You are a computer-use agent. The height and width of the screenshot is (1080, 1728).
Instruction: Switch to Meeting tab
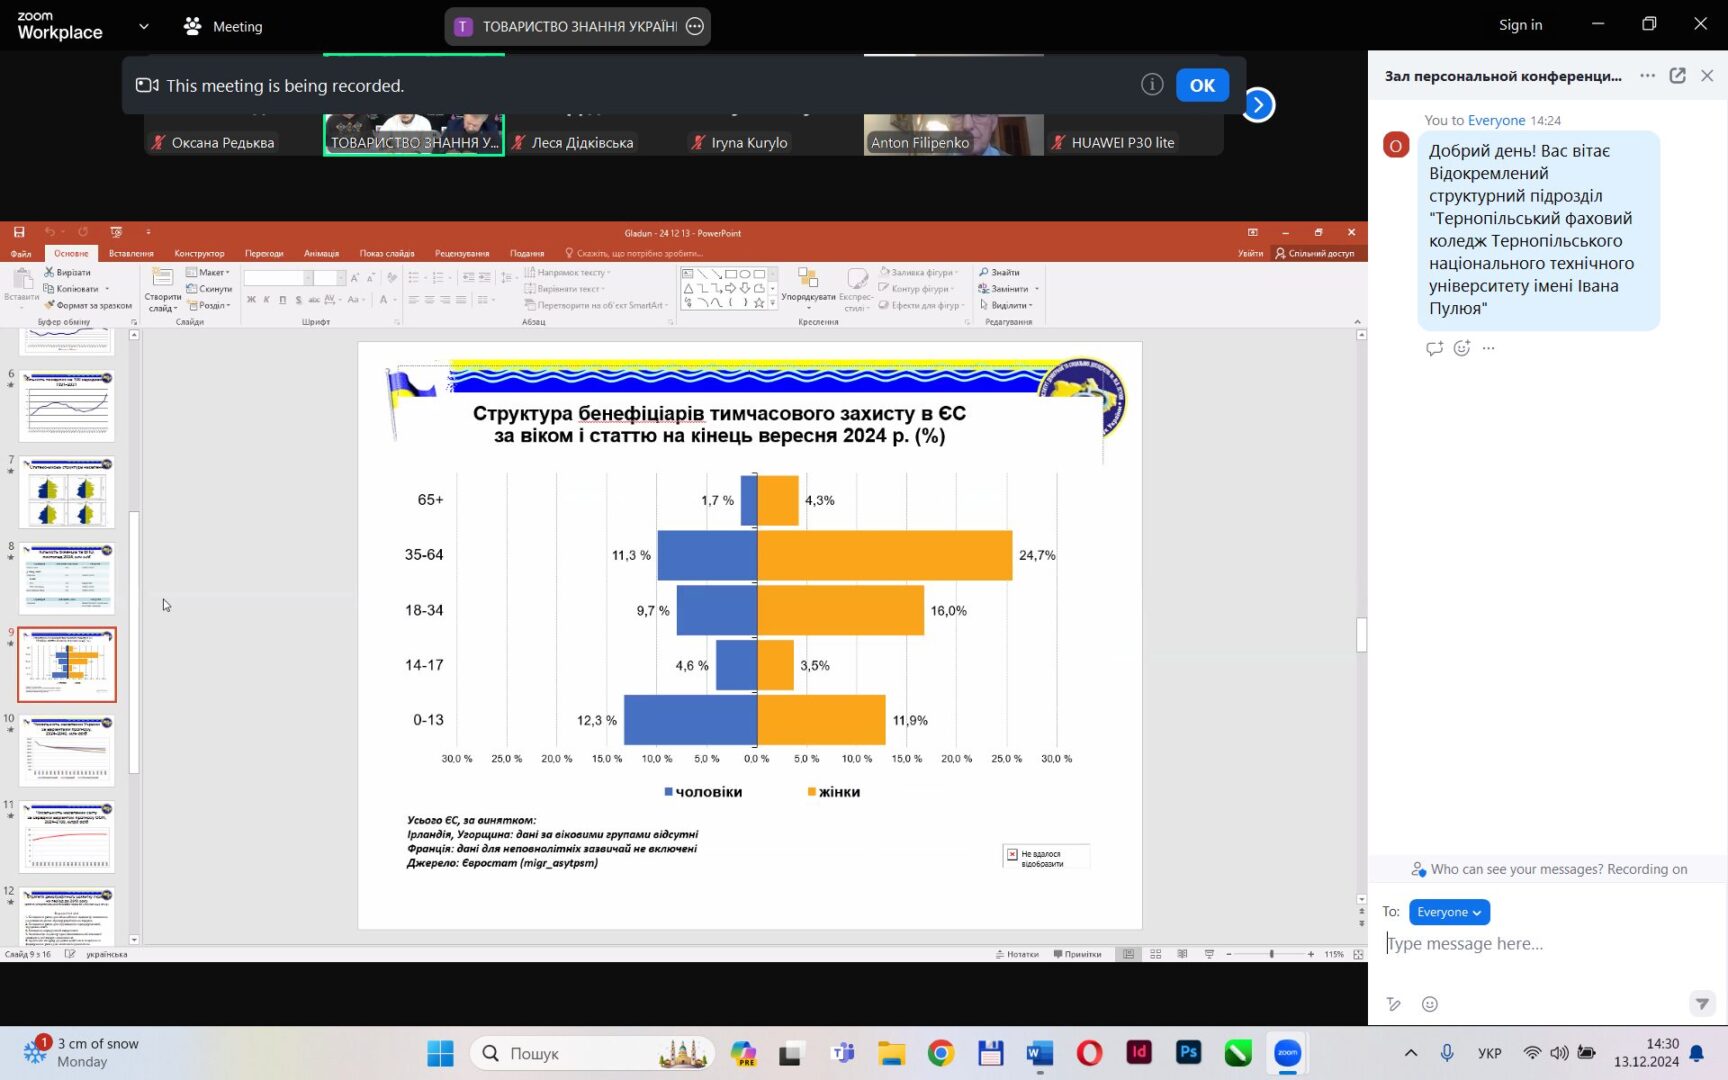click(x=223, y=26)
